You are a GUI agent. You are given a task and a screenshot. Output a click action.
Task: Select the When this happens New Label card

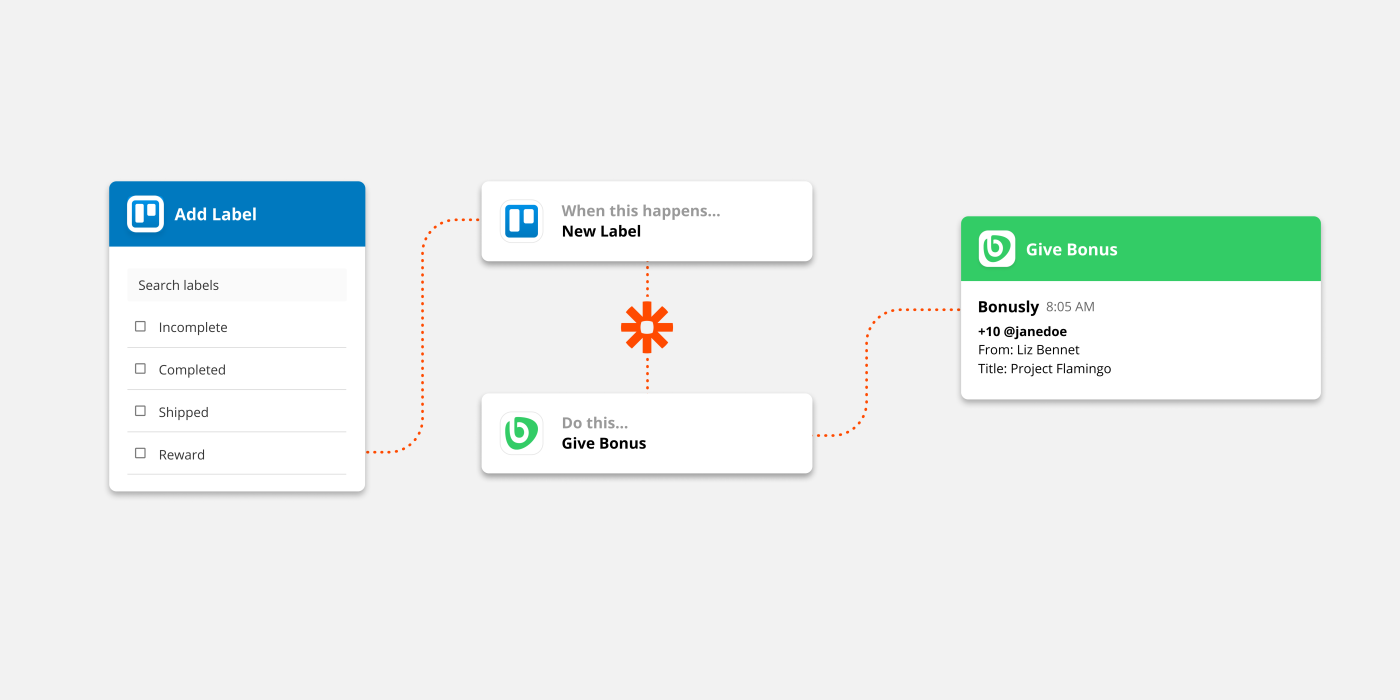tap(647, 221)
